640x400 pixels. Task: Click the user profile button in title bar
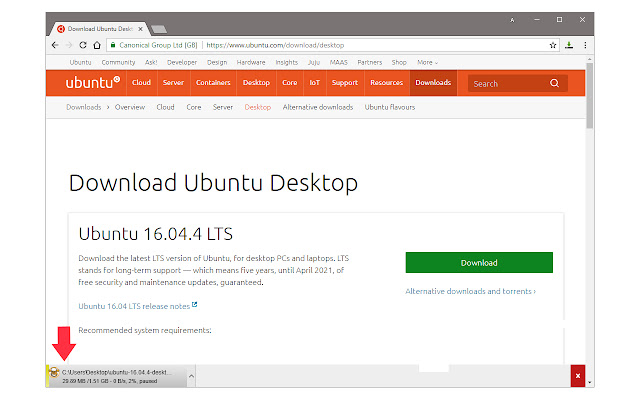coord(512,20)
